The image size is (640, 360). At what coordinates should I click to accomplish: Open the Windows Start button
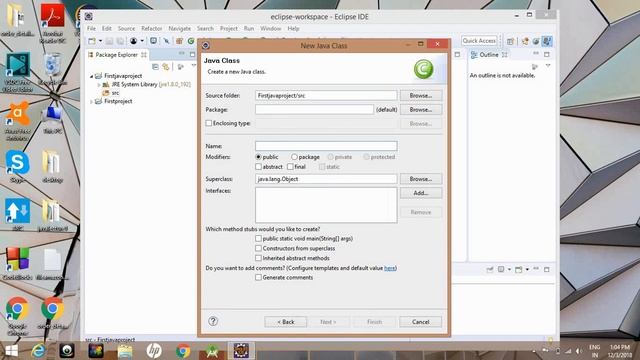(11, 351)
